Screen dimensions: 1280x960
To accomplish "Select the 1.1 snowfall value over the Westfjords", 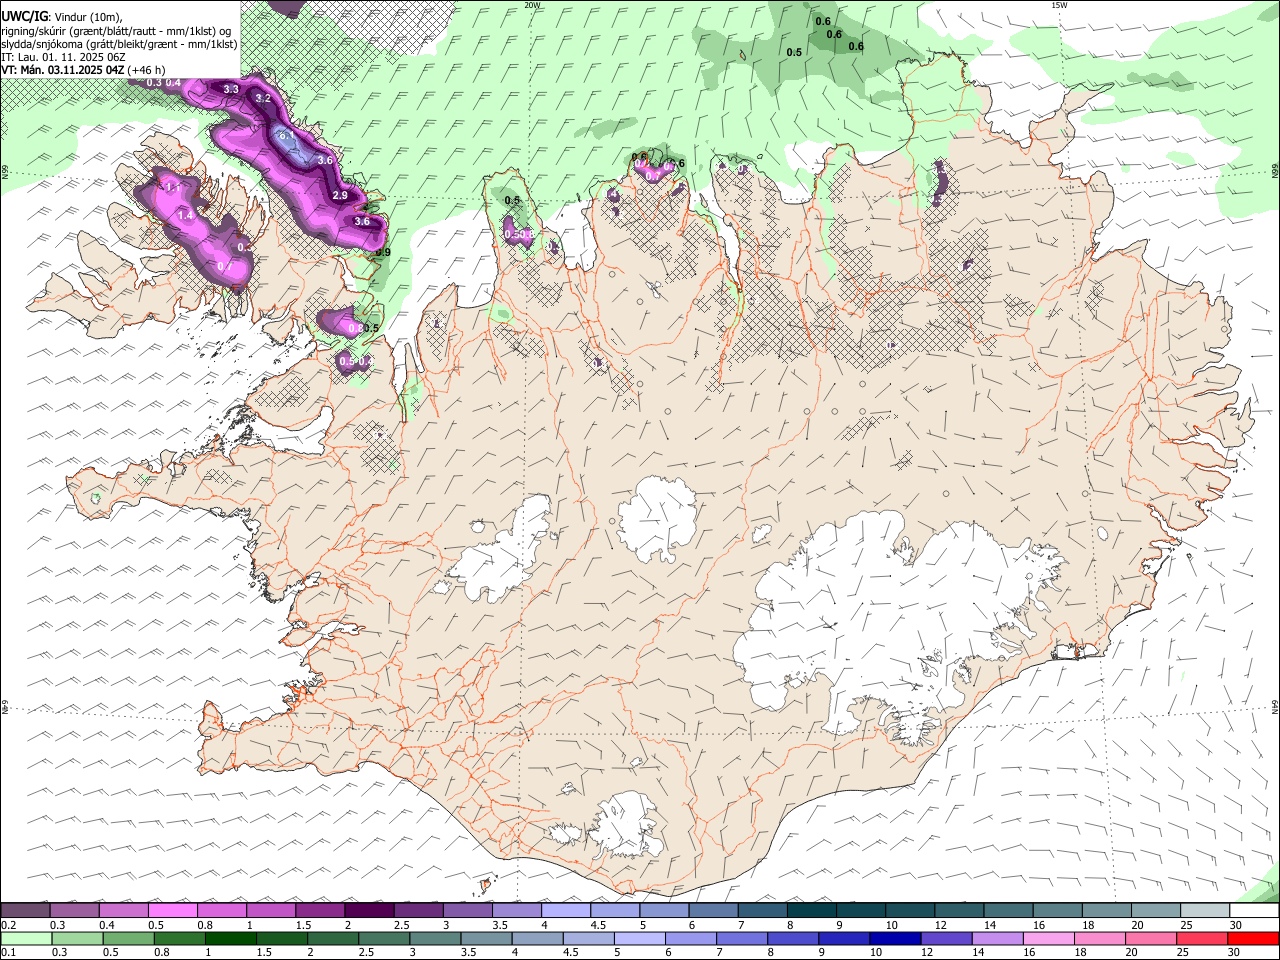I will point(173,187).
